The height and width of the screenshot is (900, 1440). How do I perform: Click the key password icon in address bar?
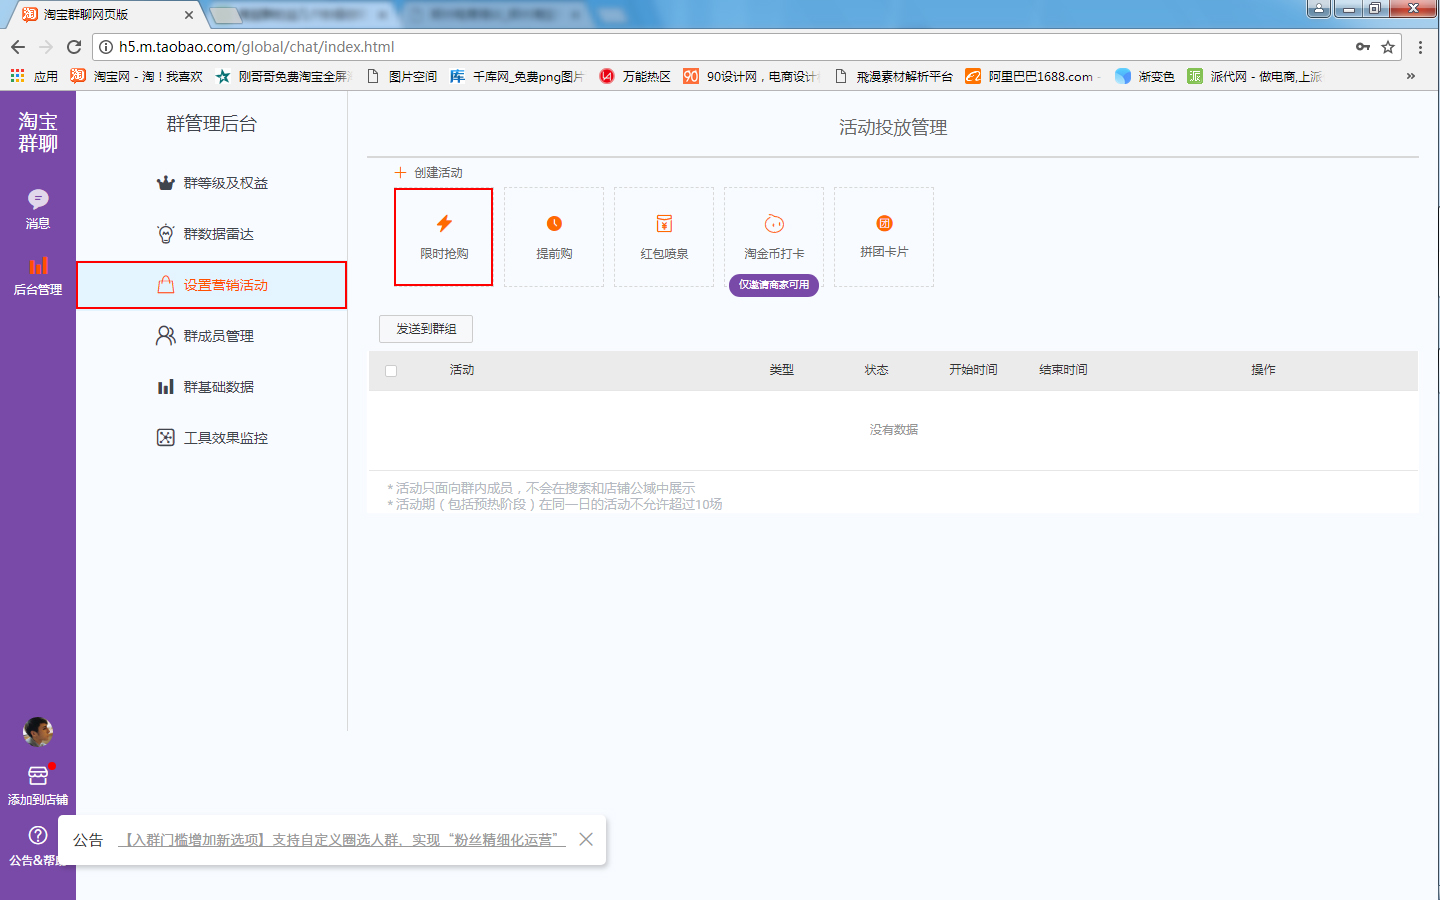point(1363,47)
